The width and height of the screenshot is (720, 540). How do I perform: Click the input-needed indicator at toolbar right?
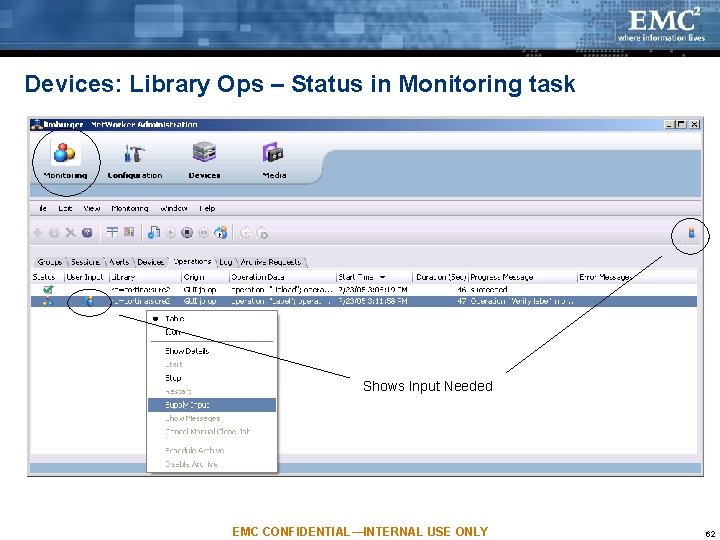[692, 233]
